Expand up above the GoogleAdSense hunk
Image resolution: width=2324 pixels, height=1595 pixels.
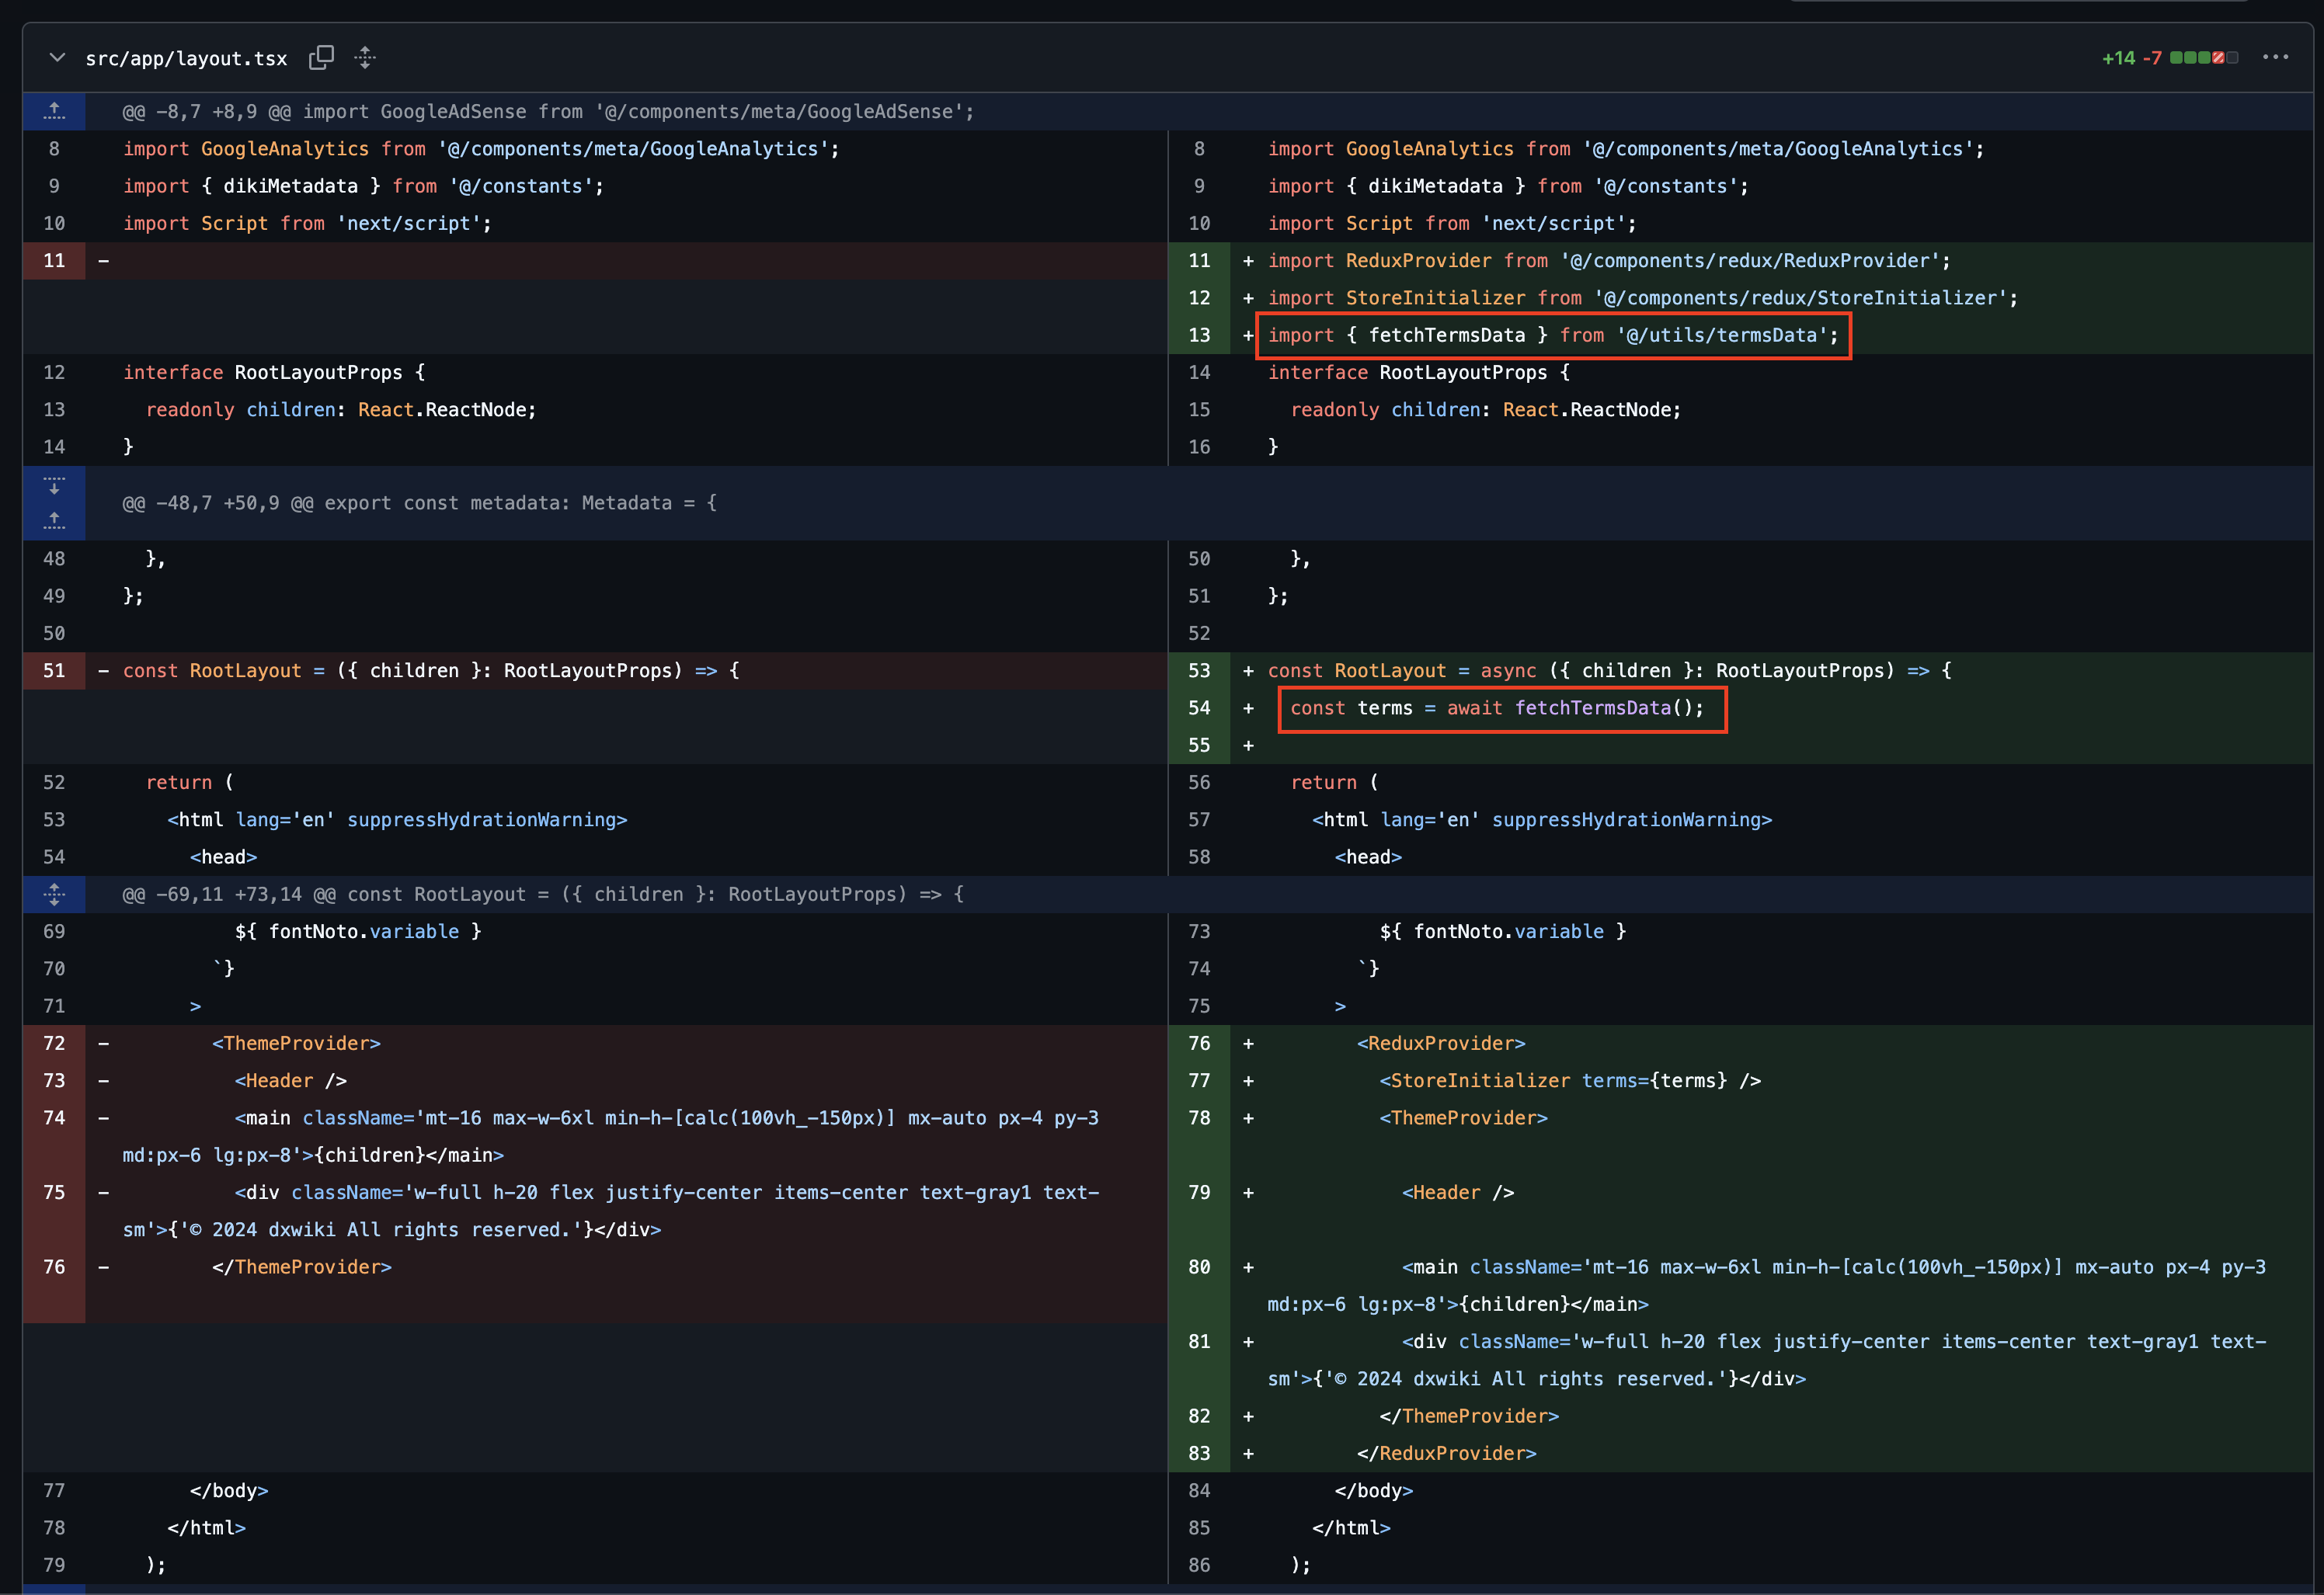(x=54, y=111)
